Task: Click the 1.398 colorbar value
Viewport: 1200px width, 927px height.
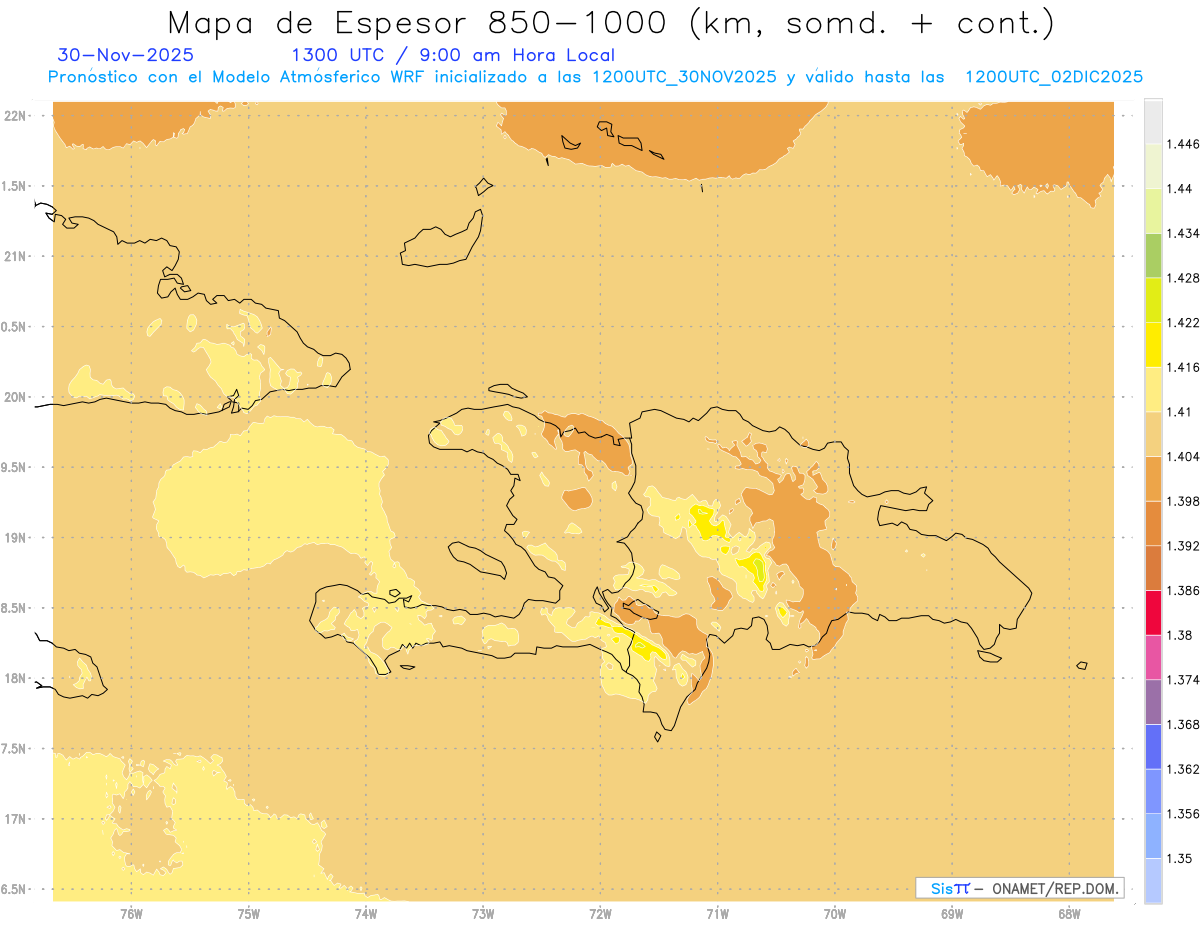Action: tap(1183, 501)
